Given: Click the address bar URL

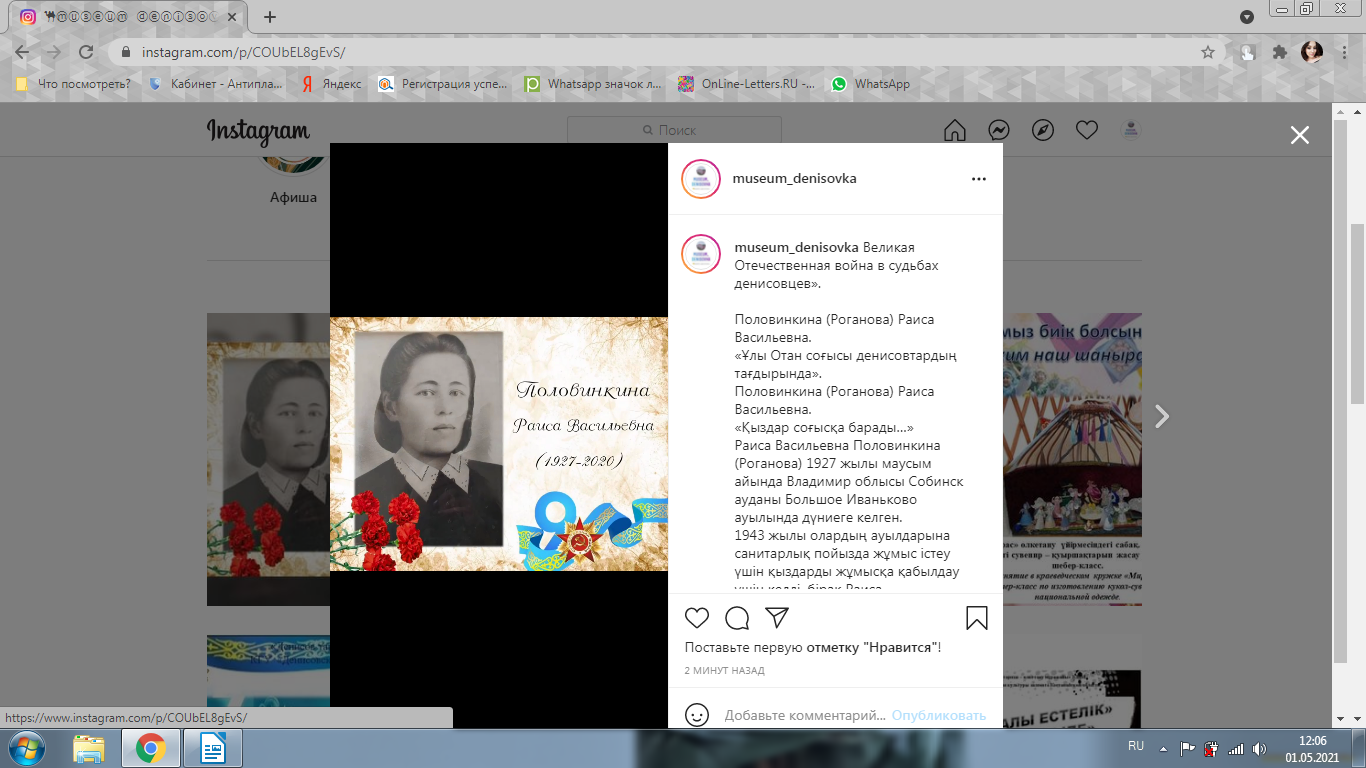Looking at the screenshot, I should (244, 52).
